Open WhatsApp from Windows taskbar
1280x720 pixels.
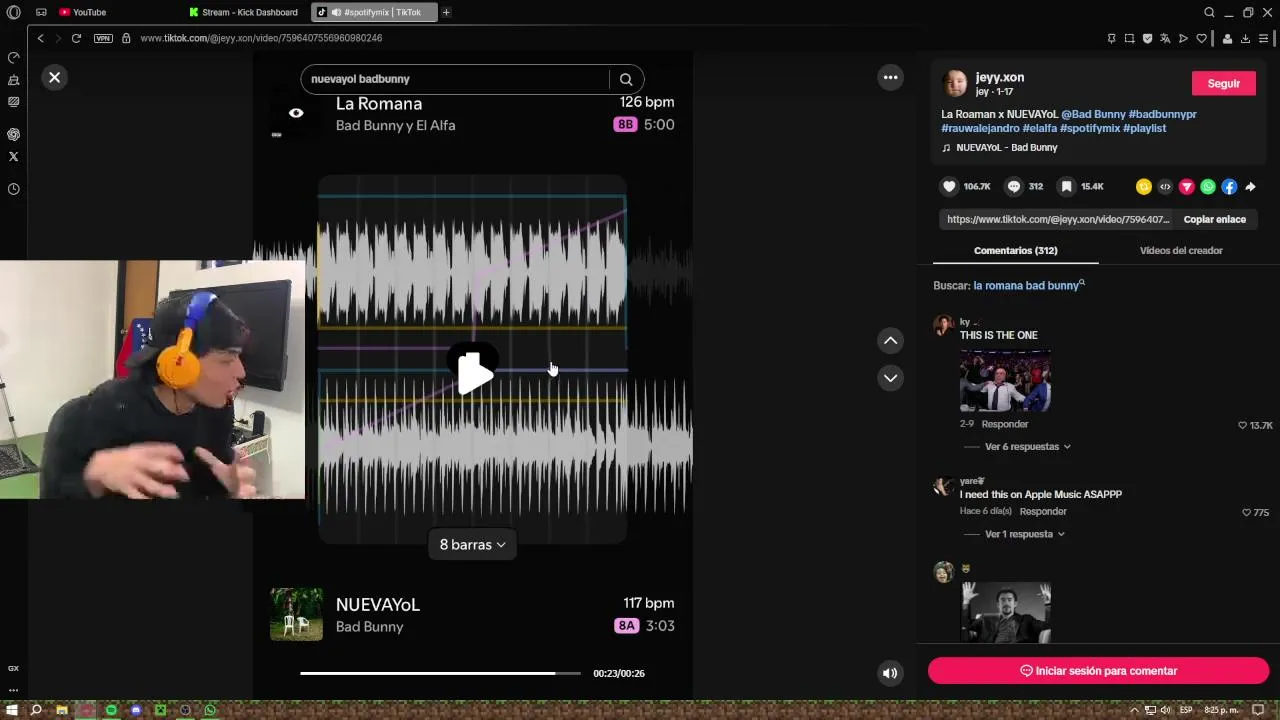pos(210,710)
